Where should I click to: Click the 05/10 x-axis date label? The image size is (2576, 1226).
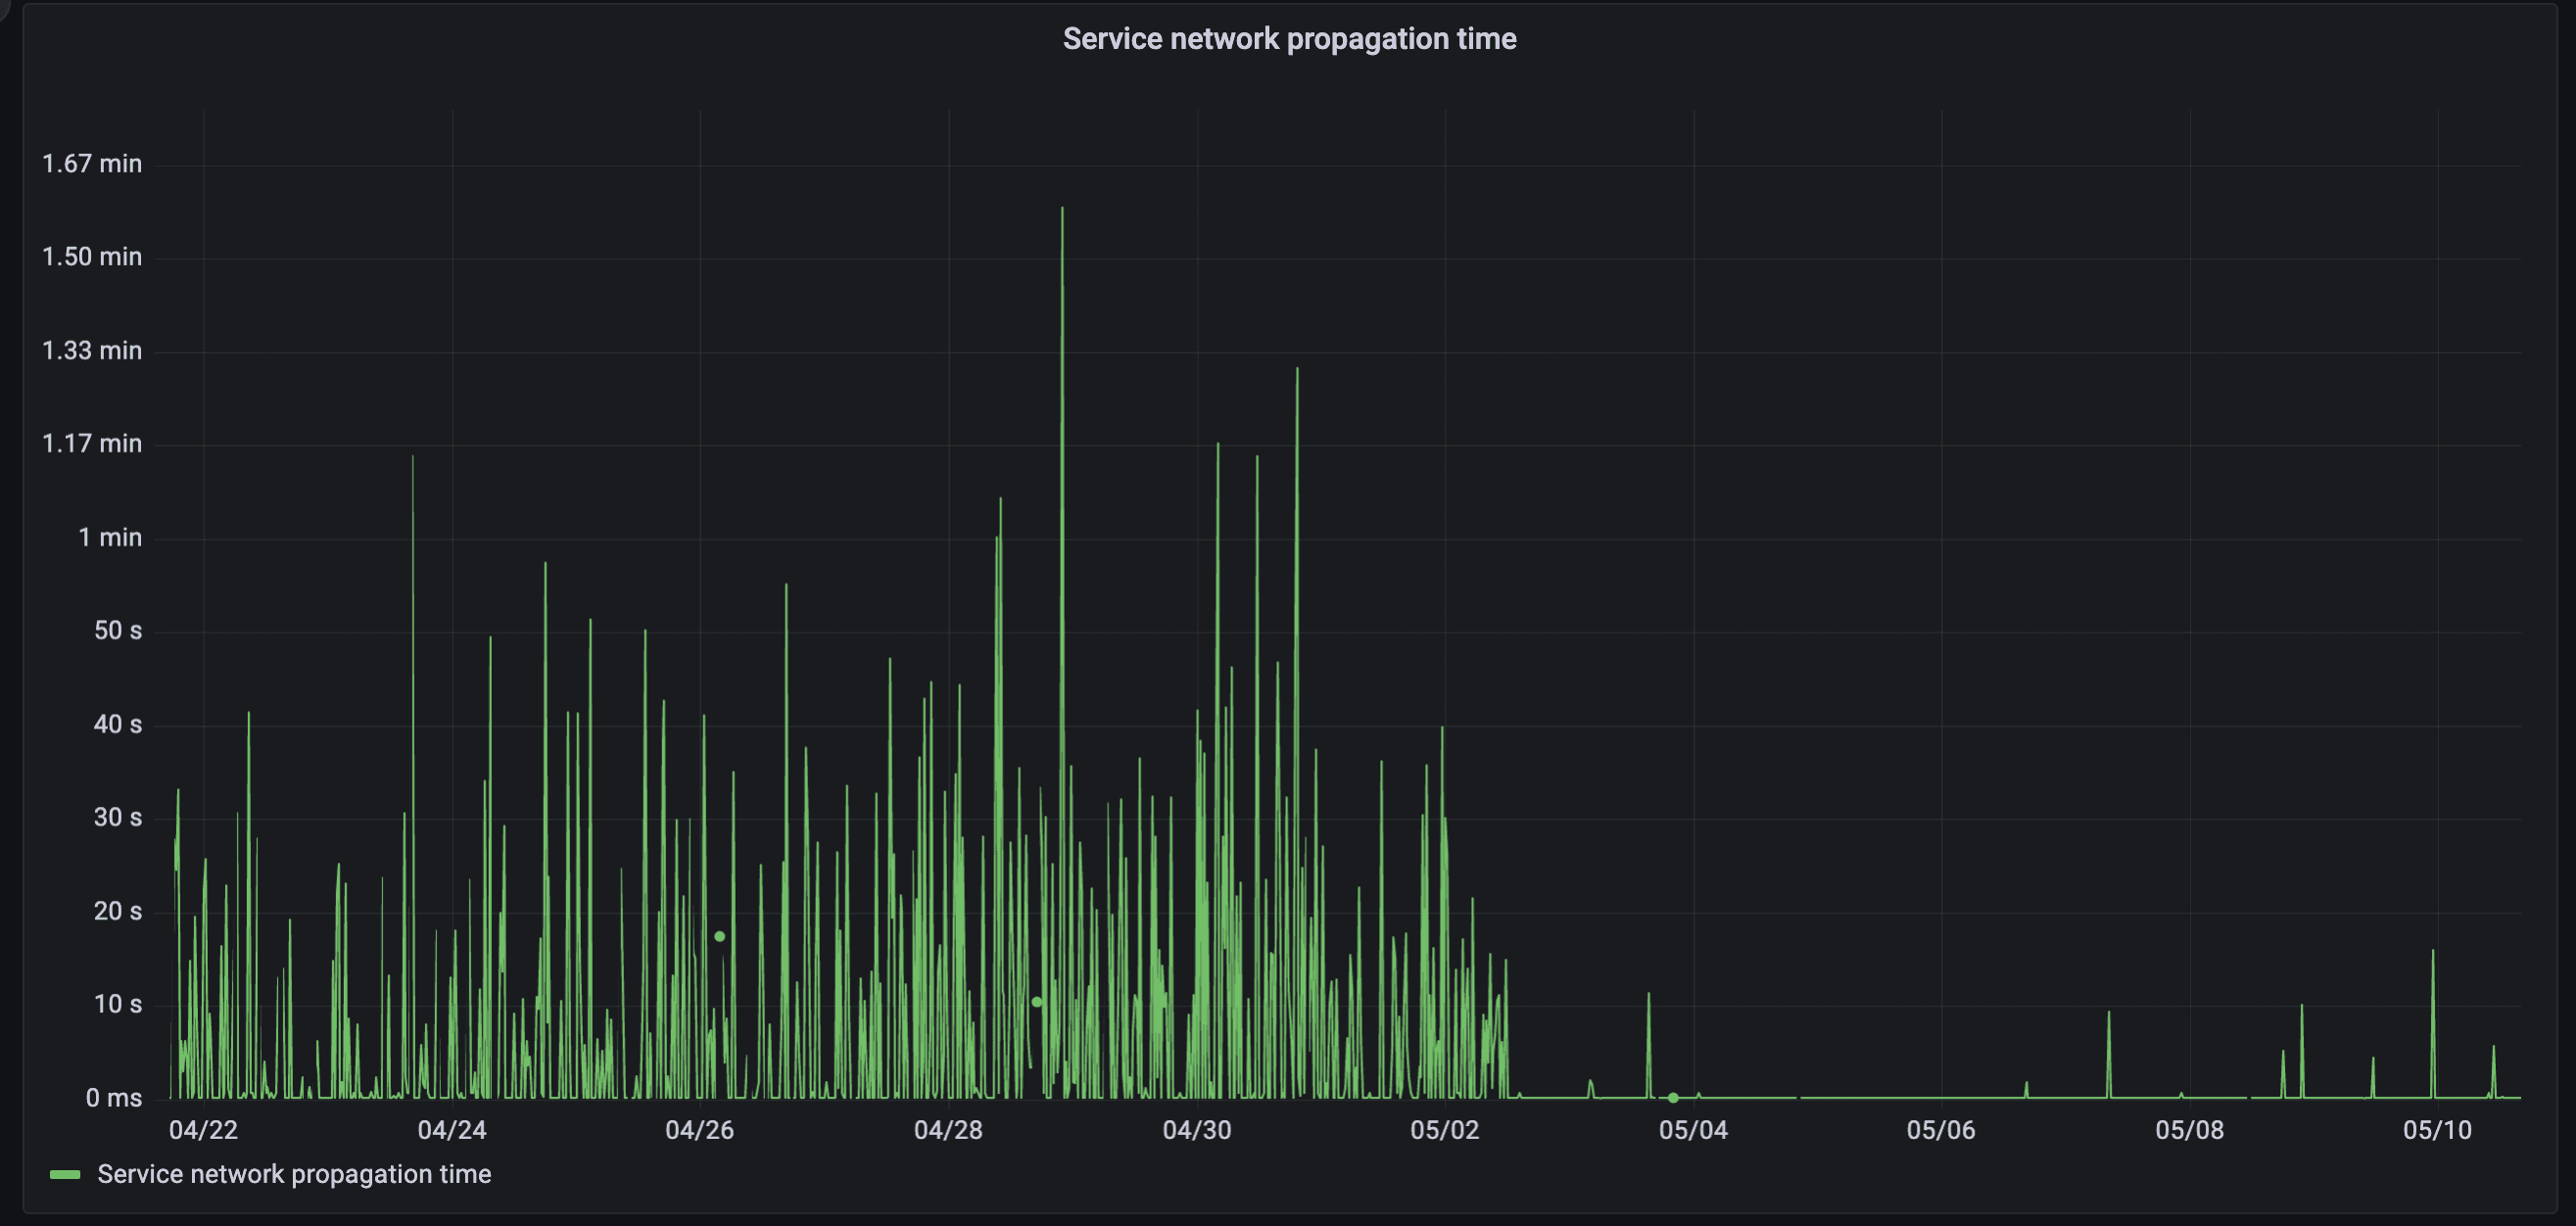pyautogui.click(x=2437, y=1130)
